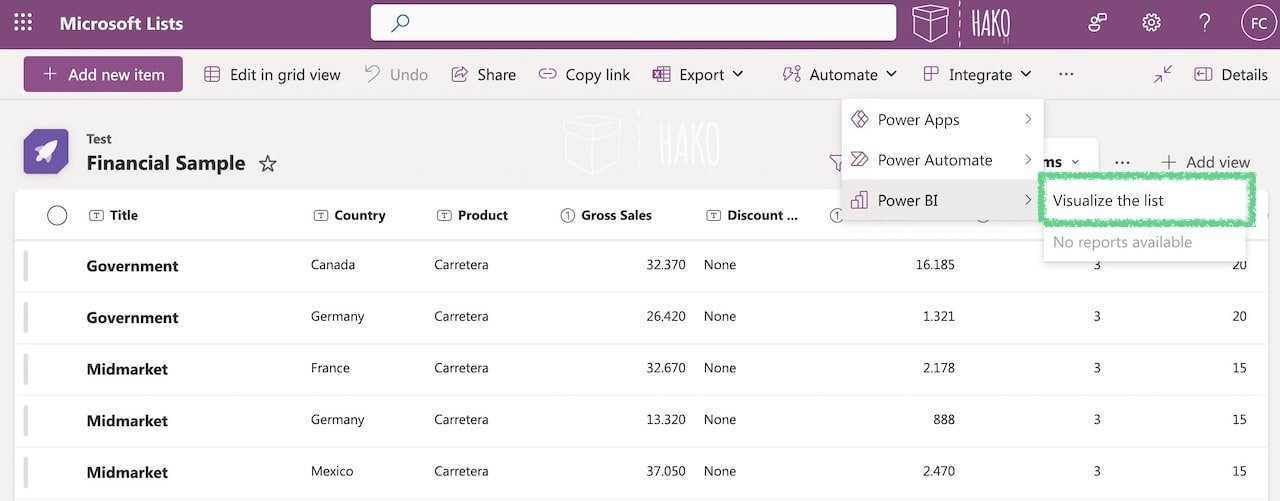Open the Gross Sales column header
Viewport: 1280px width, 501px height.
606,215
